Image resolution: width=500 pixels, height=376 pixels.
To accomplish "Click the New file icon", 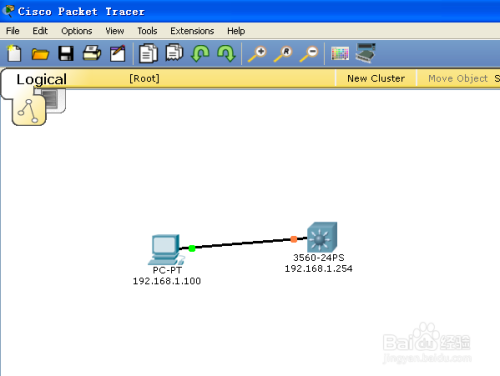I will [x=14, y=53].
